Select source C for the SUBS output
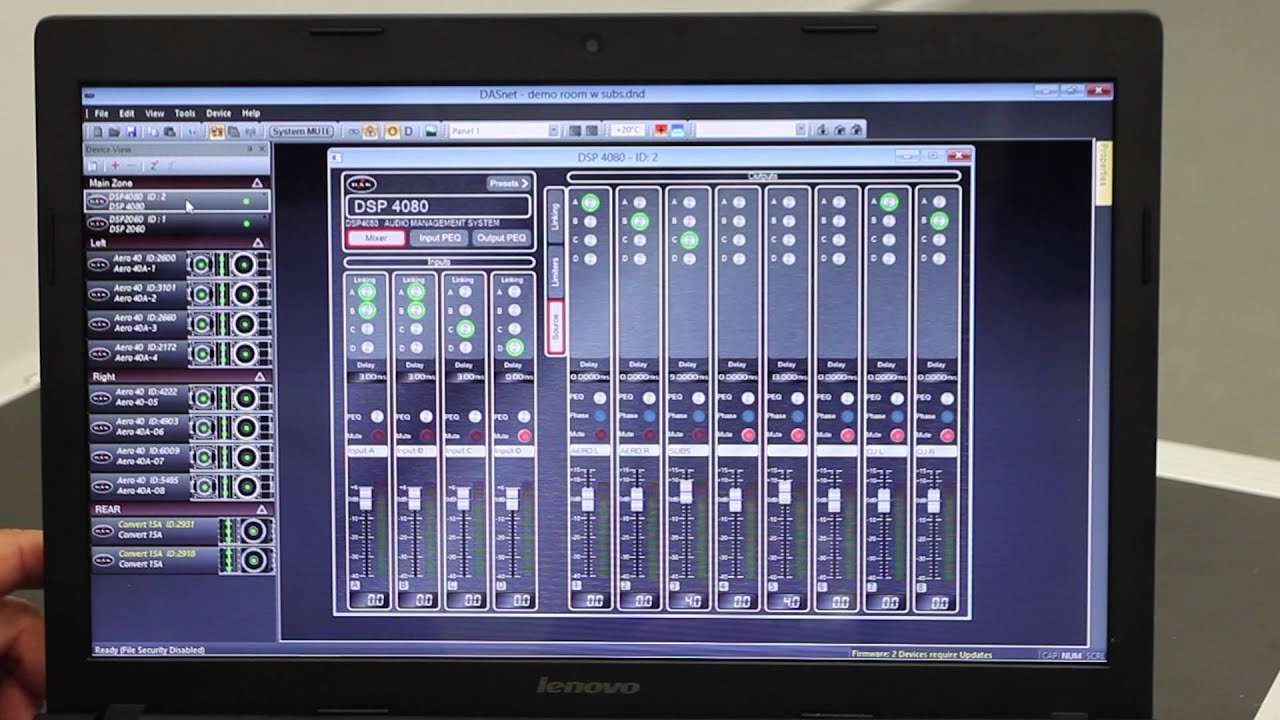 pyautogui.click(x=689, y=240)
